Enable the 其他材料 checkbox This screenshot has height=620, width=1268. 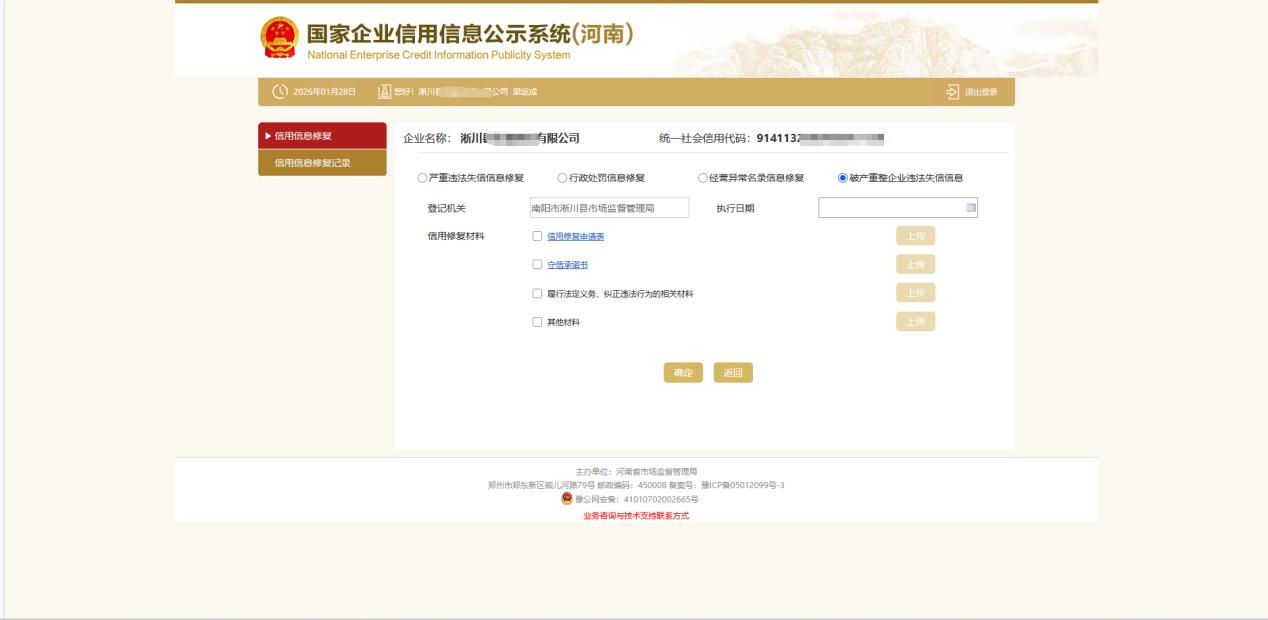tap(537, 322)
